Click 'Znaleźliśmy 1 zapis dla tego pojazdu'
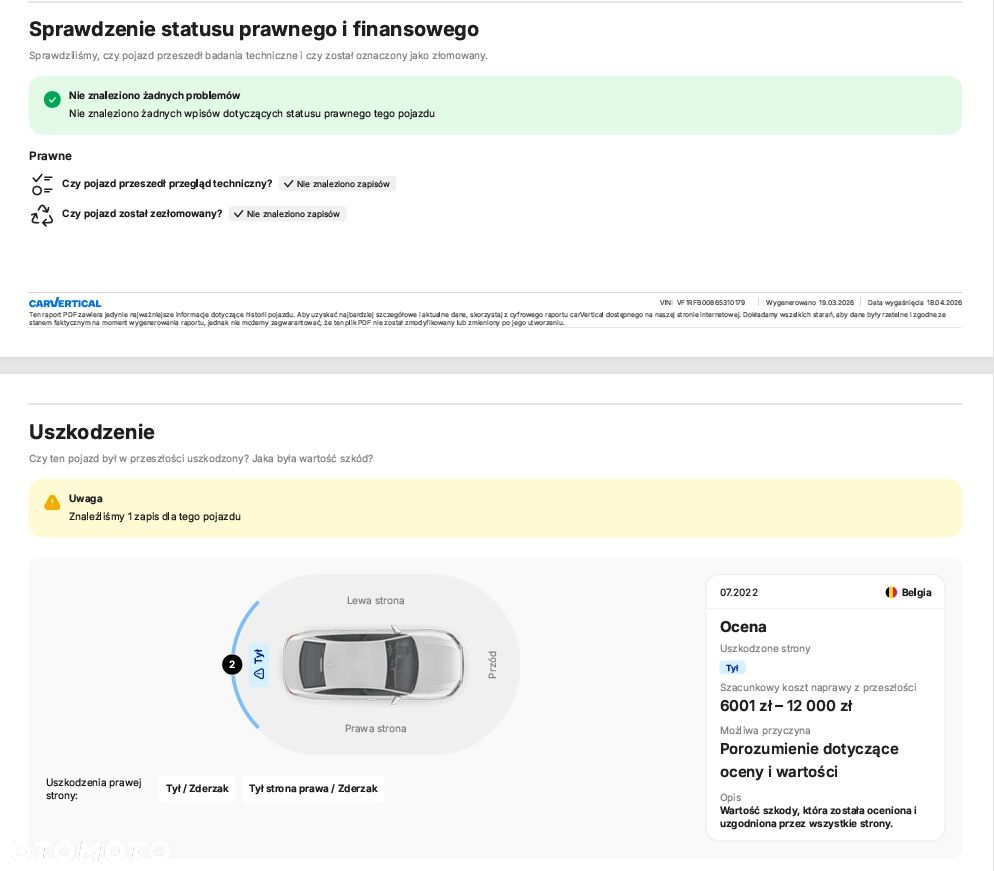 click(x=155, y=516)
